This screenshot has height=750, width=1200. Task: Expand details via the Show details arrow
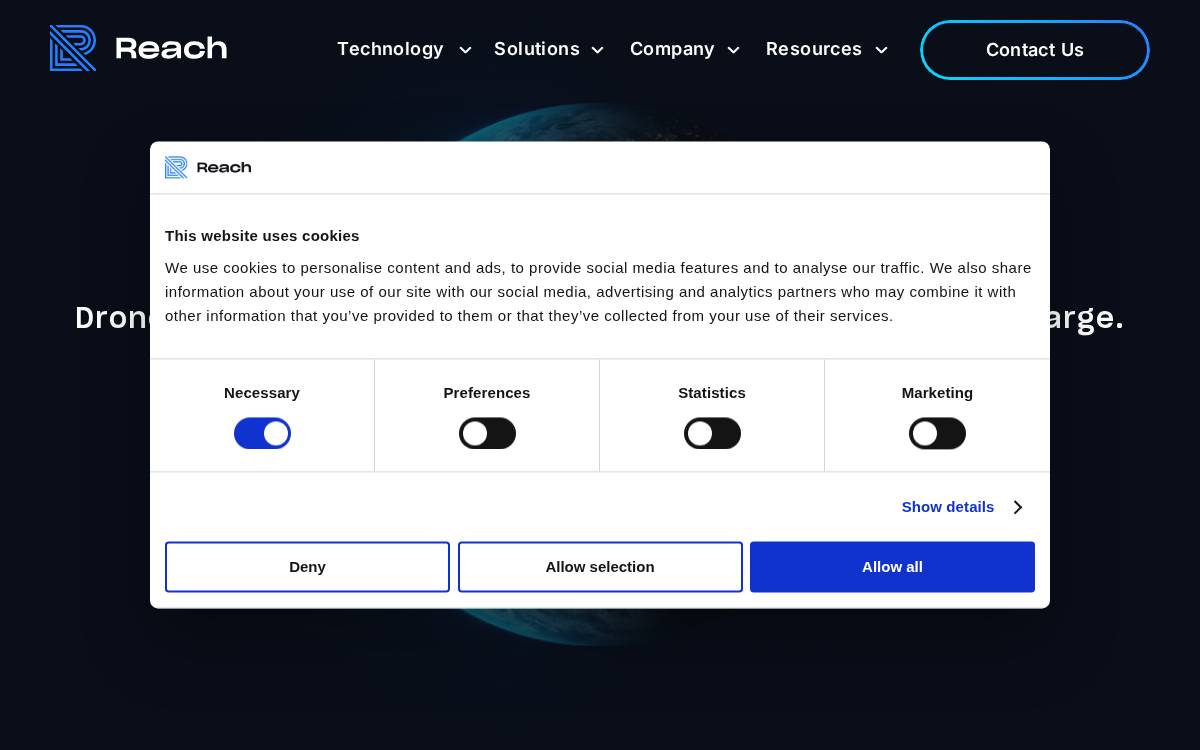1017,507
